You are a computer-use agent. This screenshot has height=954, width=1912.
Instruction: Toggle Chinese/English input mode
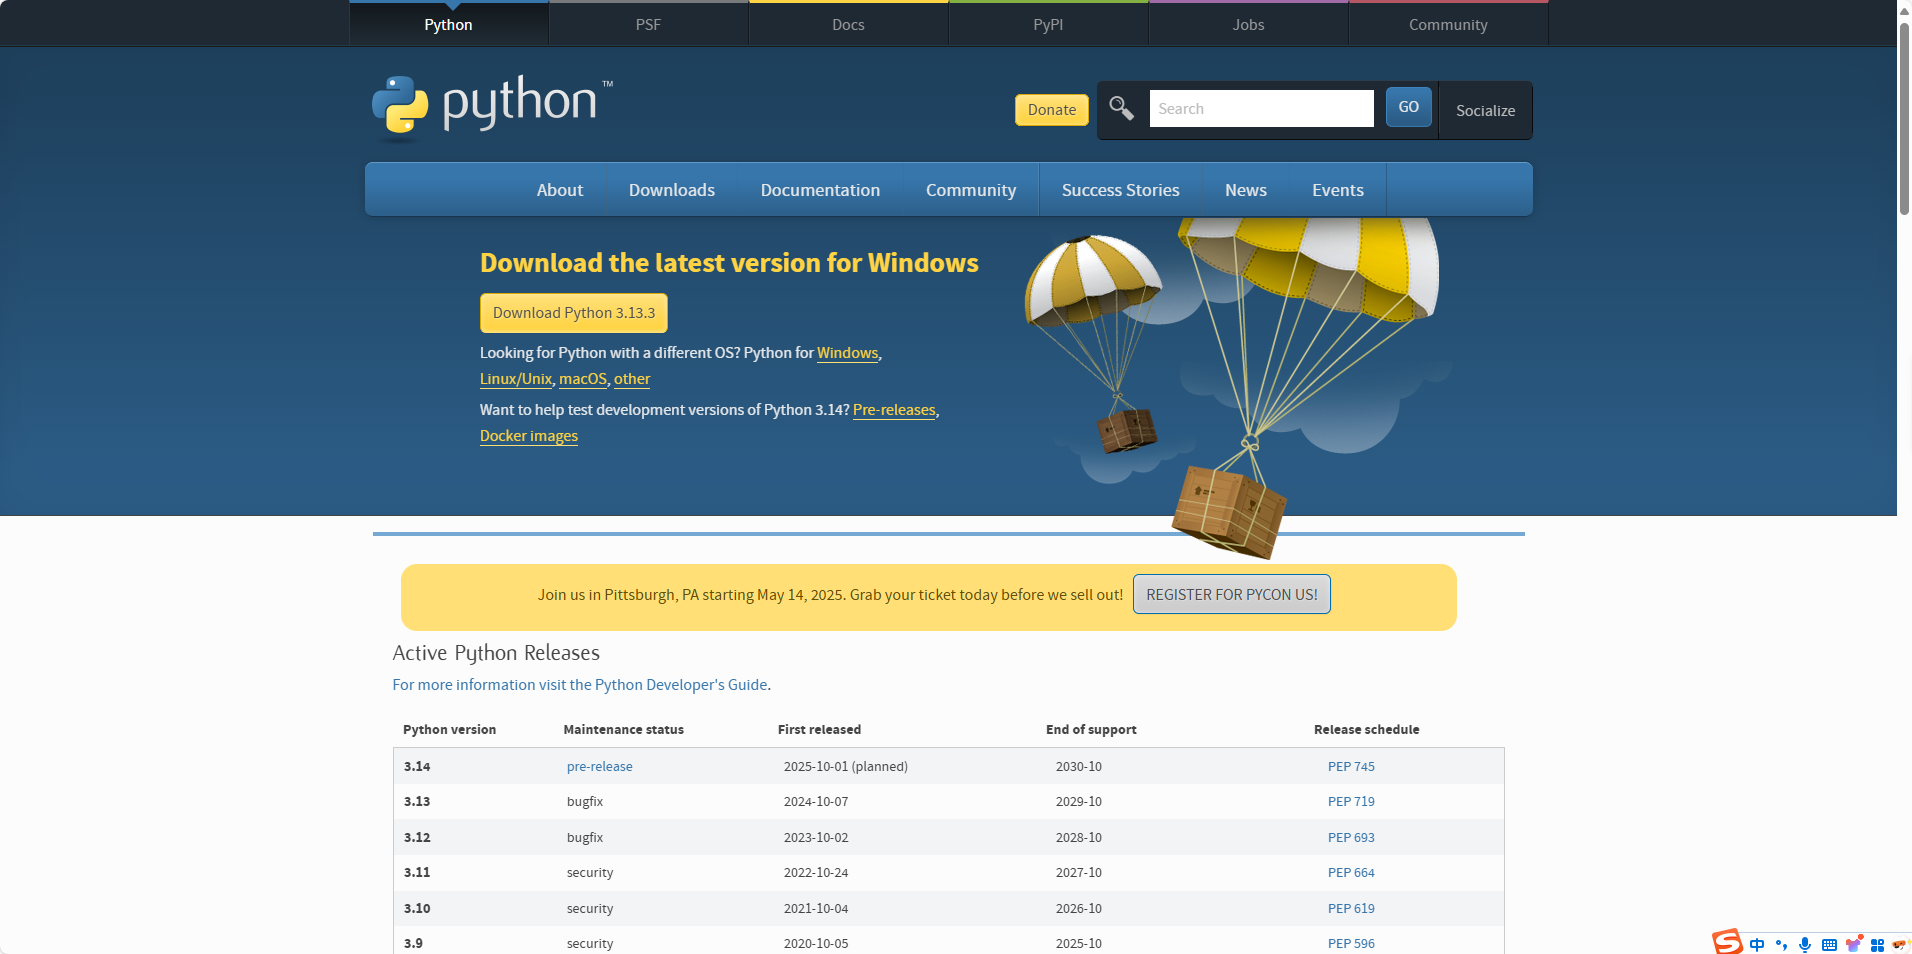click(1757, 944)
